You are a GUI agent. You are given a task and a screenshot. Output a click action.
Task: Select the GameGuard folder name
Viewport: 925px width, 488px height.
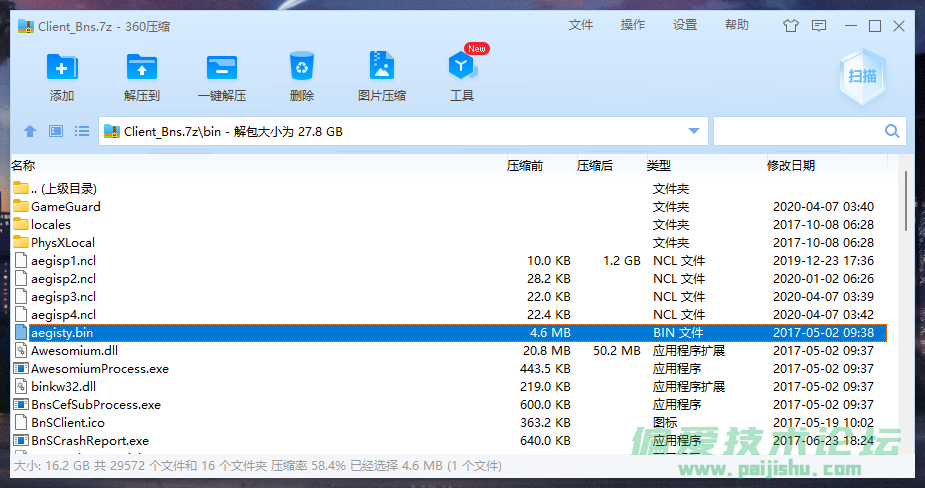(66, 207)
